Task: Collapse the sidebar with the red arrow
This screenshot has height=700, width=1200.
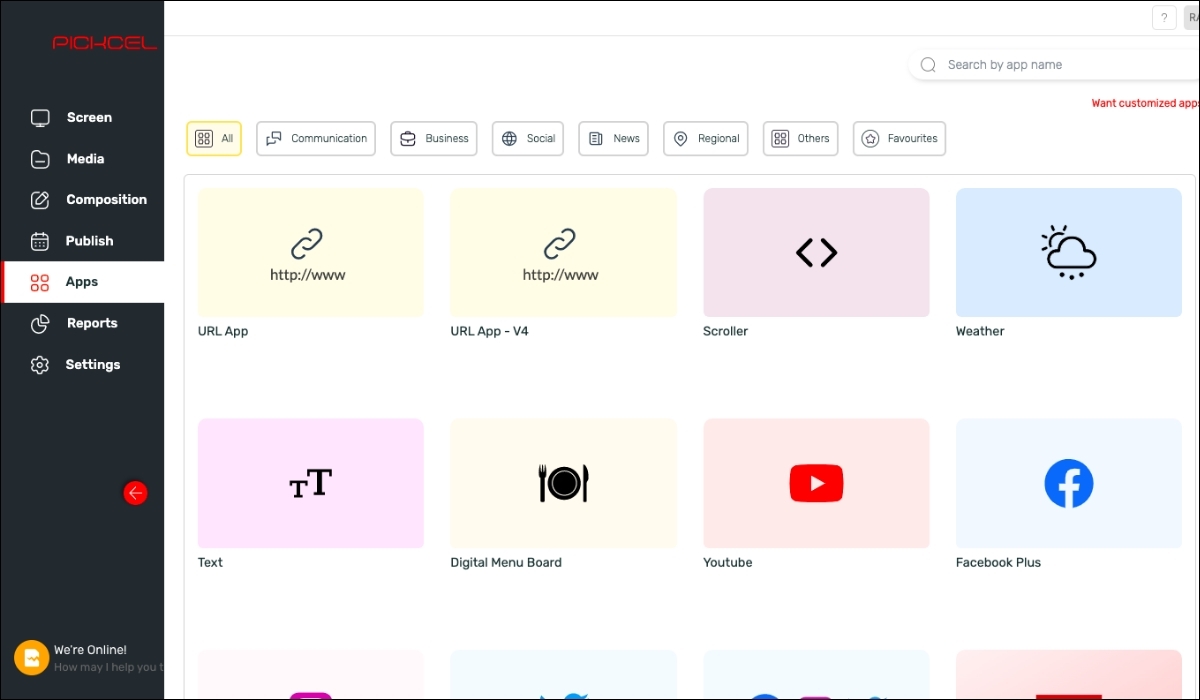Action: (135, 492)
